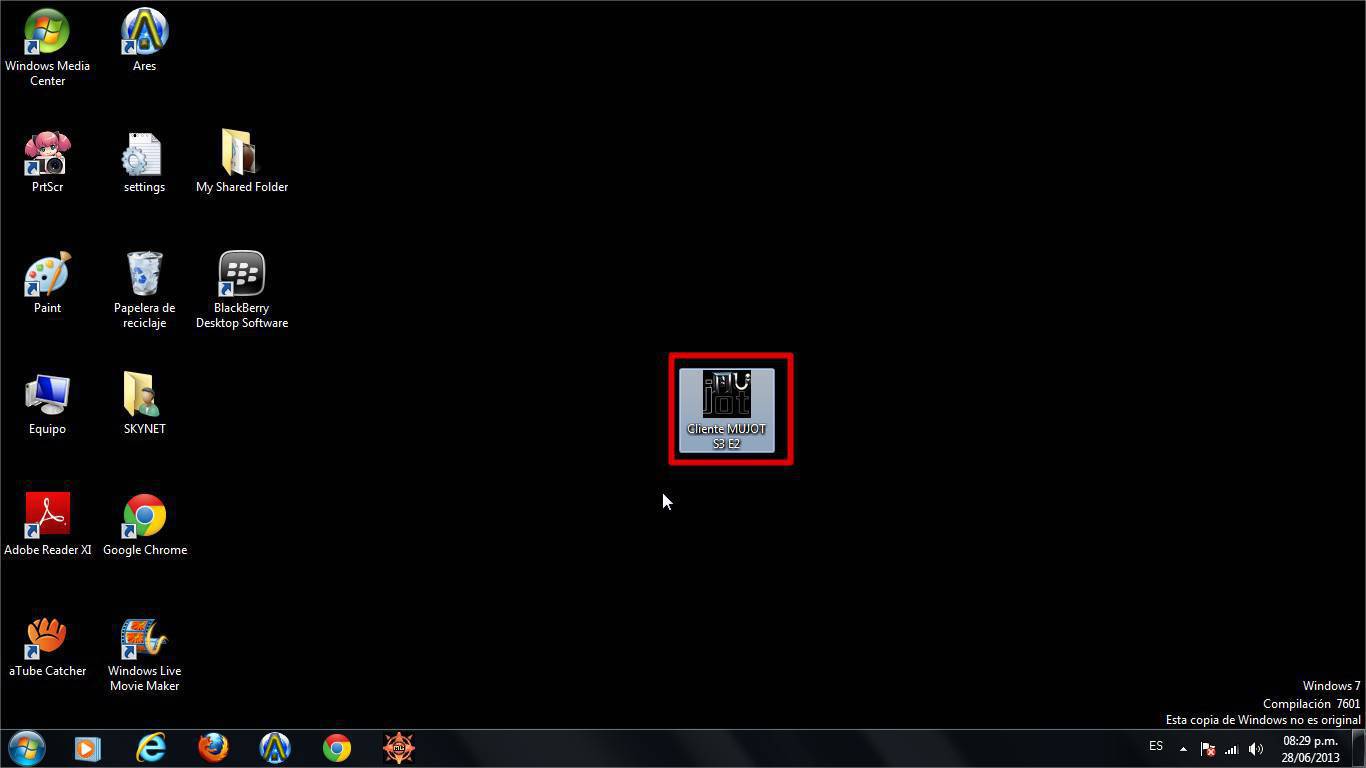Viewport: 1366px width, 768px height.
Task: Open the ES language input selector
Action: tap(1156, 746)
